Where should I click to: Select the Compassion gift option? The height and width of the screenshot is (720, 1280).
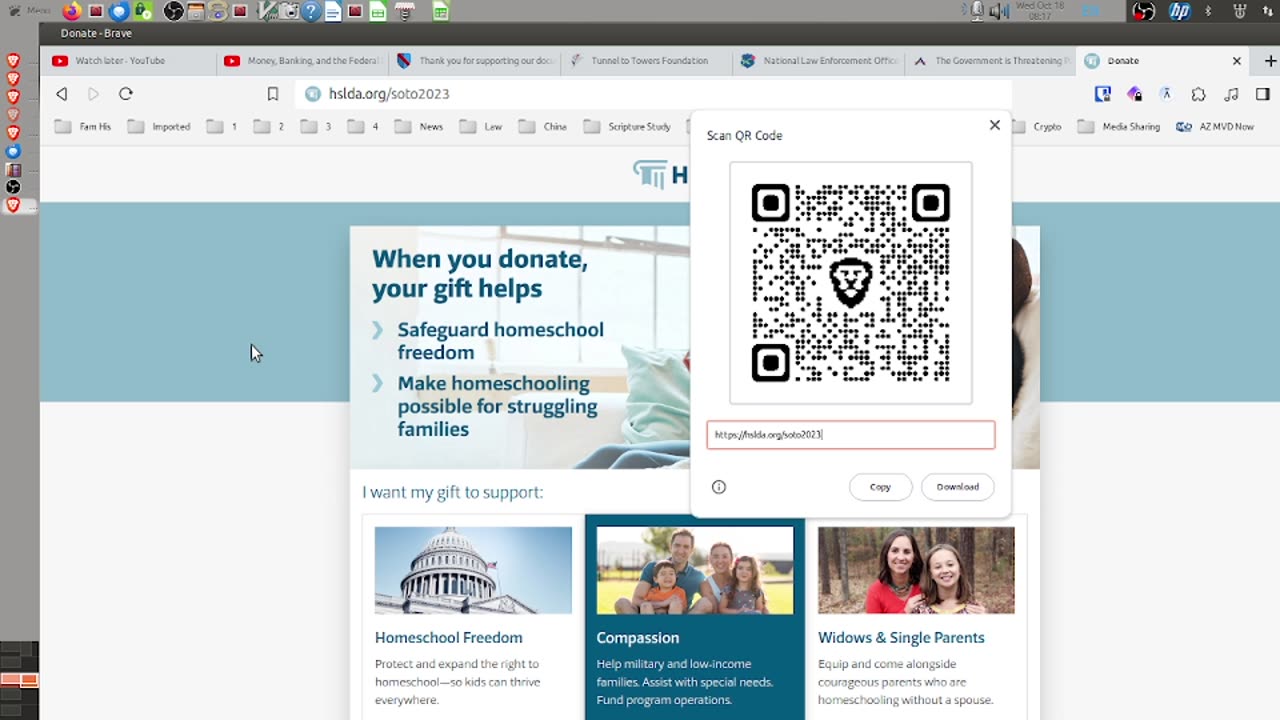point(695,617)
